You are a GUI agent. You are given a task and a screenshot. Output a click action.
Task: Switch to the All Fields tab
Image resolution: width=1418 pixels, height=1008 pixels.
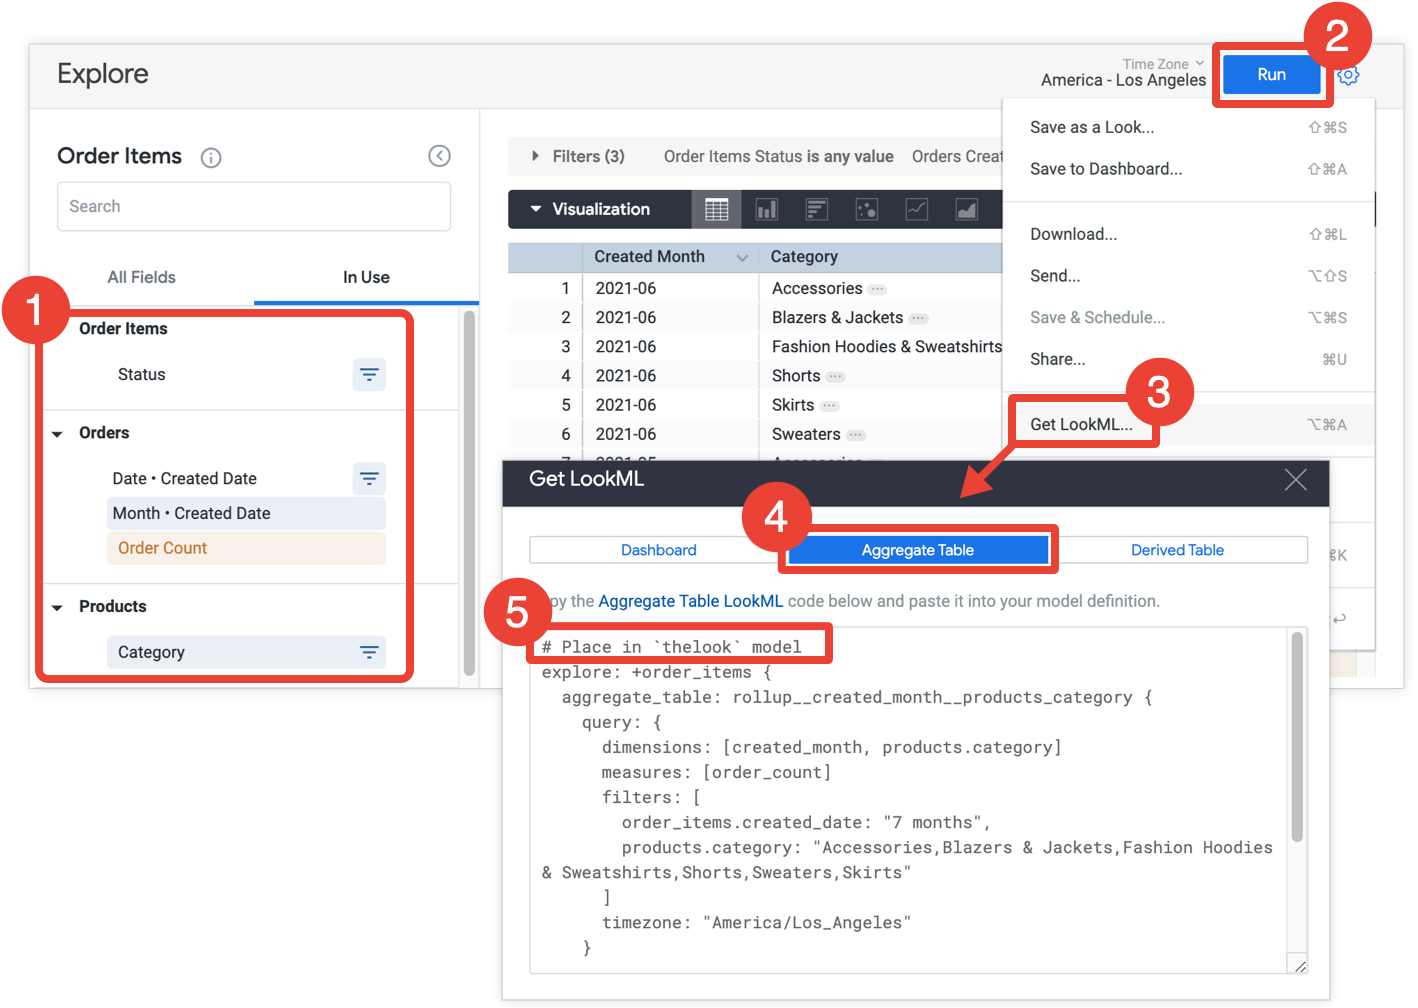coord(141,277)
